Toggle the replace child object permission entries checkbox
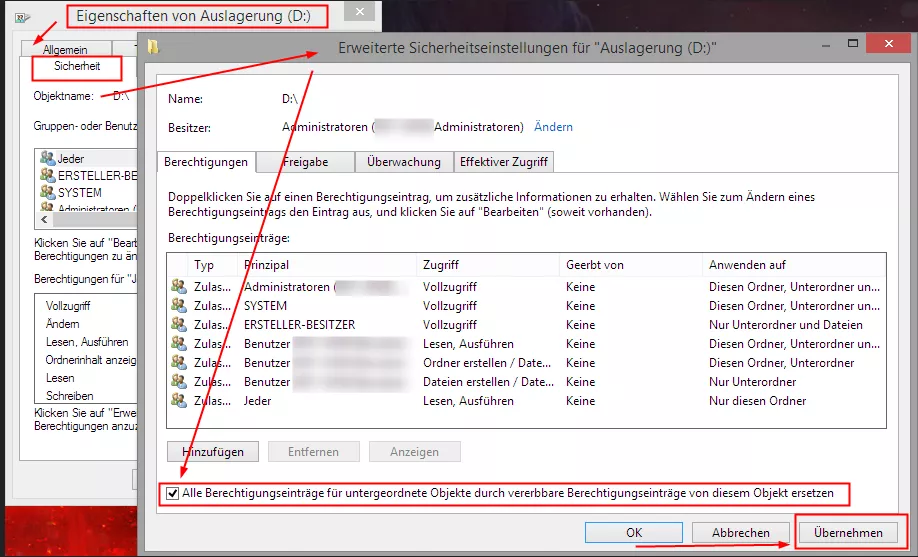918x557 pixels. [172, 493]
